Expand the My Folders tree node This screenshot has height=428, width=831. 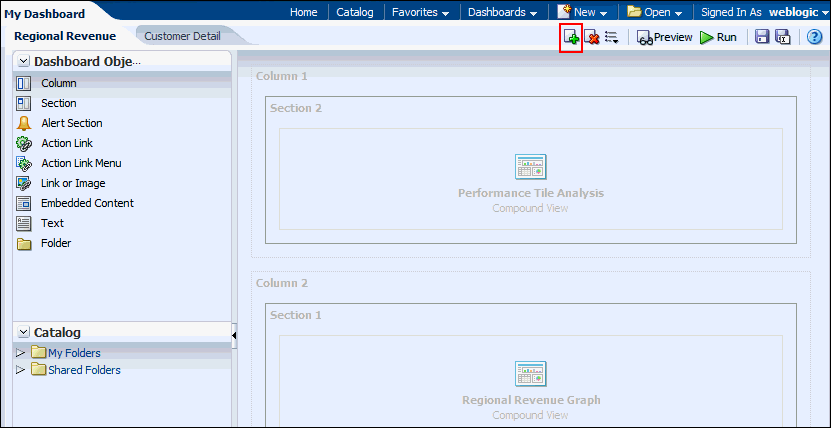(x=21, y=352)
